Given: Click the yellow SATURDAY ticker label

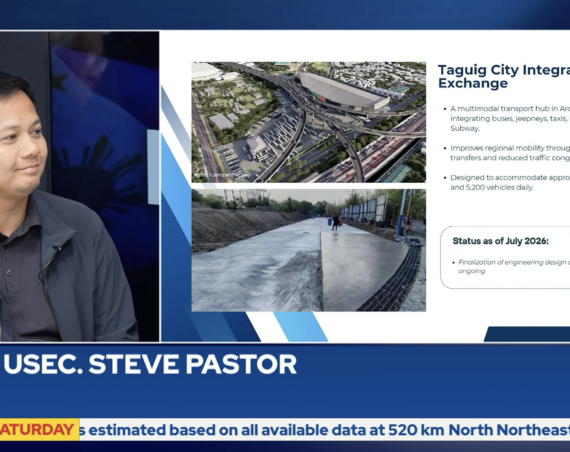Looking at the screenshot, I should pos(39,429).
